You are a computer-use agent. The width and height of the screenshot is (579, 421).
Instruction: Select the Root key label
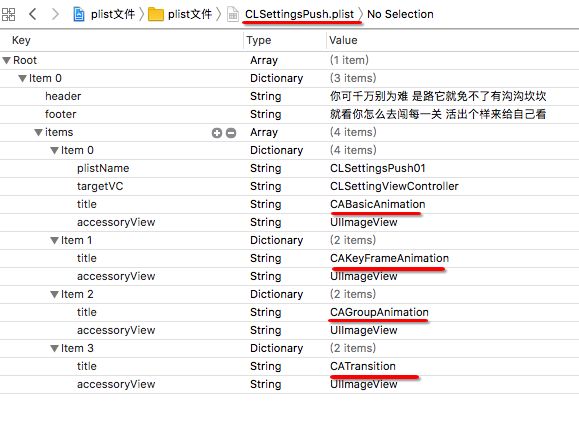click(x=25, y=60)
